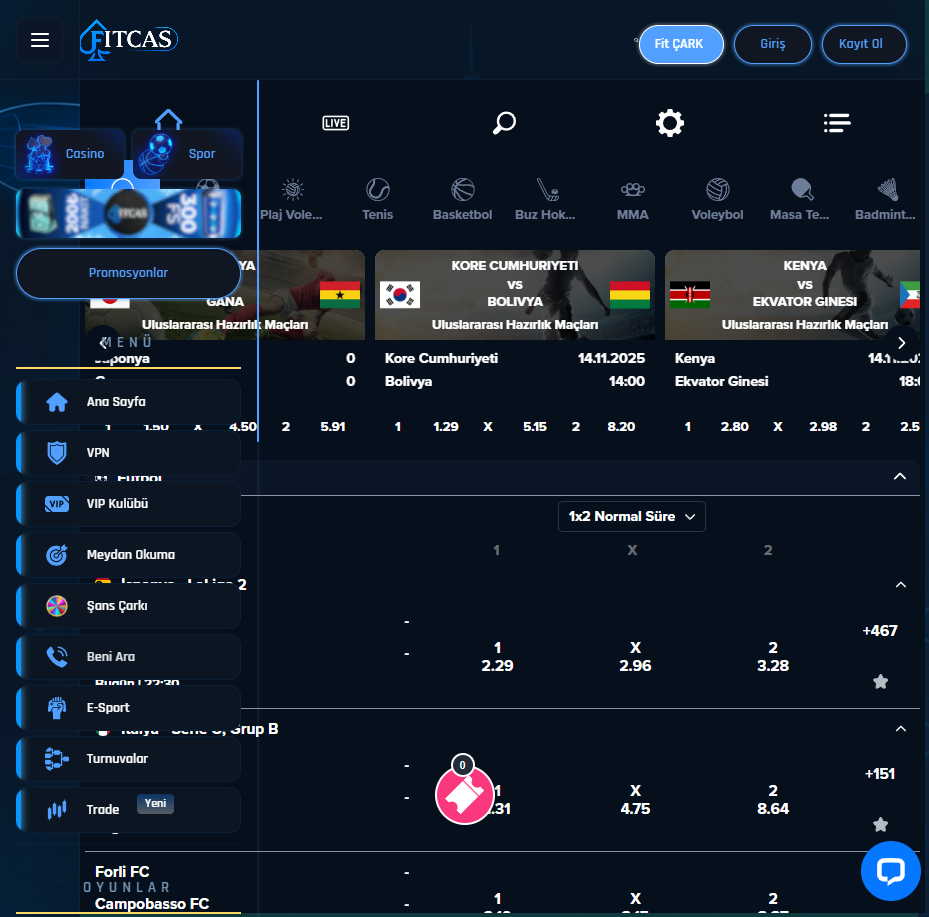Select the Basketbol sport icon
This screenshot has width=929, height=917.
[462, 199]
